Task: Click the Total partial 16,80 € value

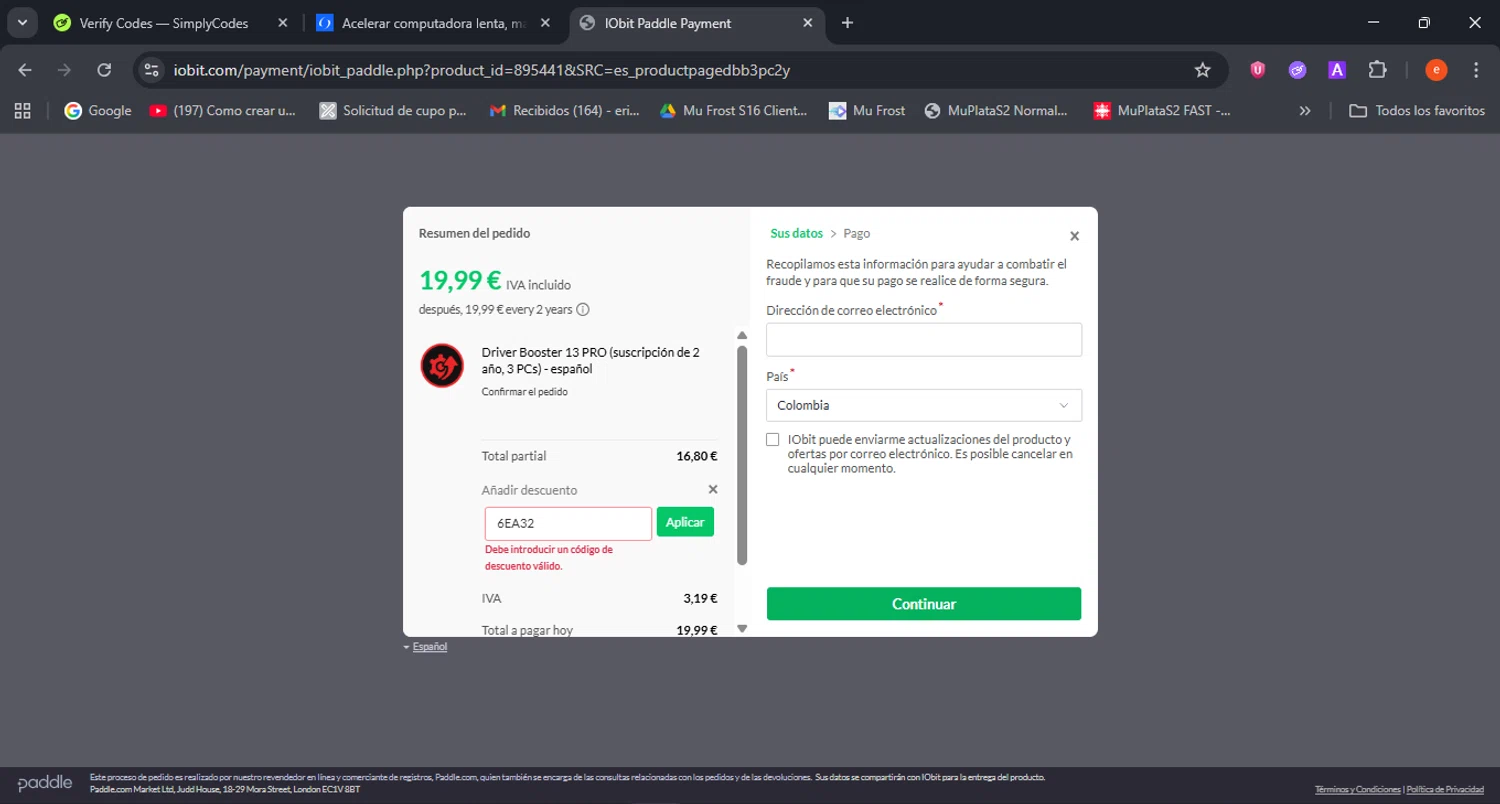Action: (x=697, y=456)
